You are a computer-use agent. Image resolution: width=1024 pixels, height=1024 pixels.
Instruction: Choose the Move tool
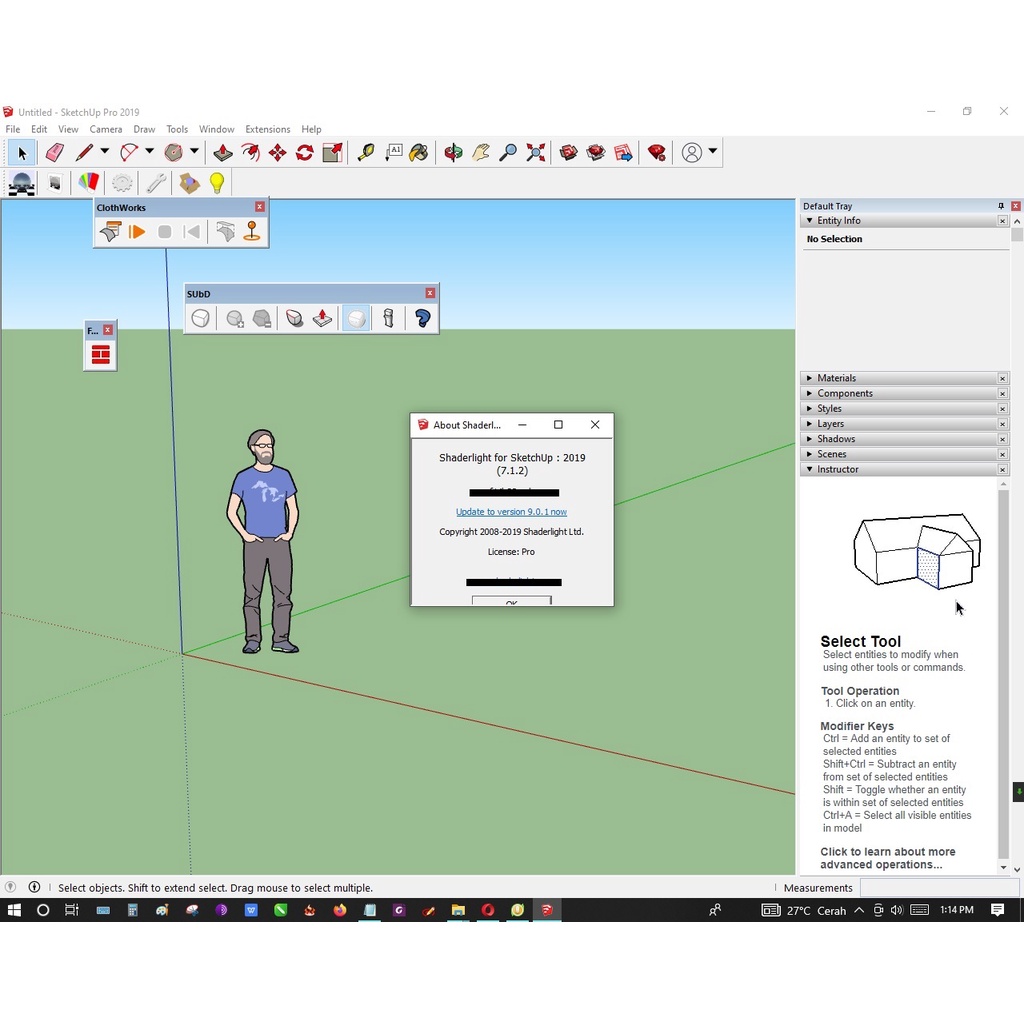277,152
